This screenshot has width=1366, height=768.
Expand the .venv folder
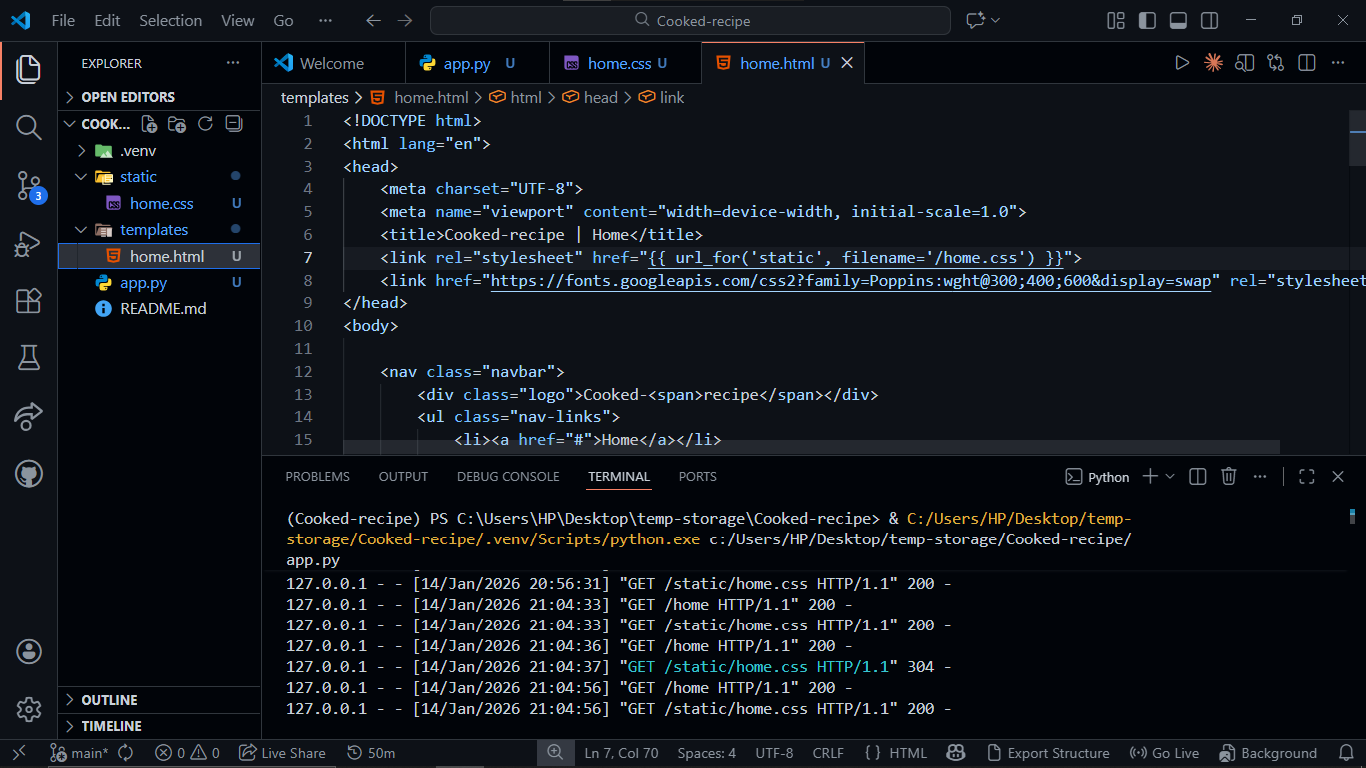coord(82,151)
